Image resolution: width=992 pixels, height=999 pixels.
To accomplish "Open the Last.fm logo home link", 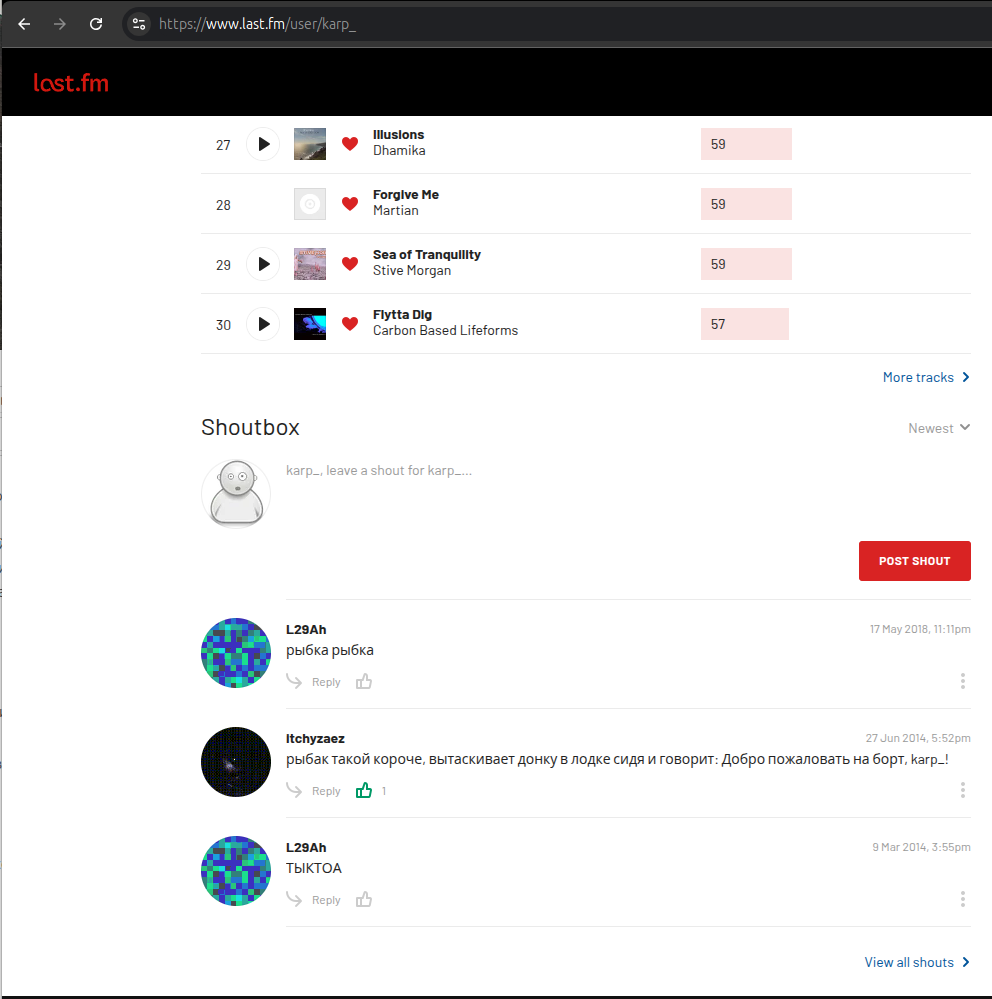I will tap(71, 83).
